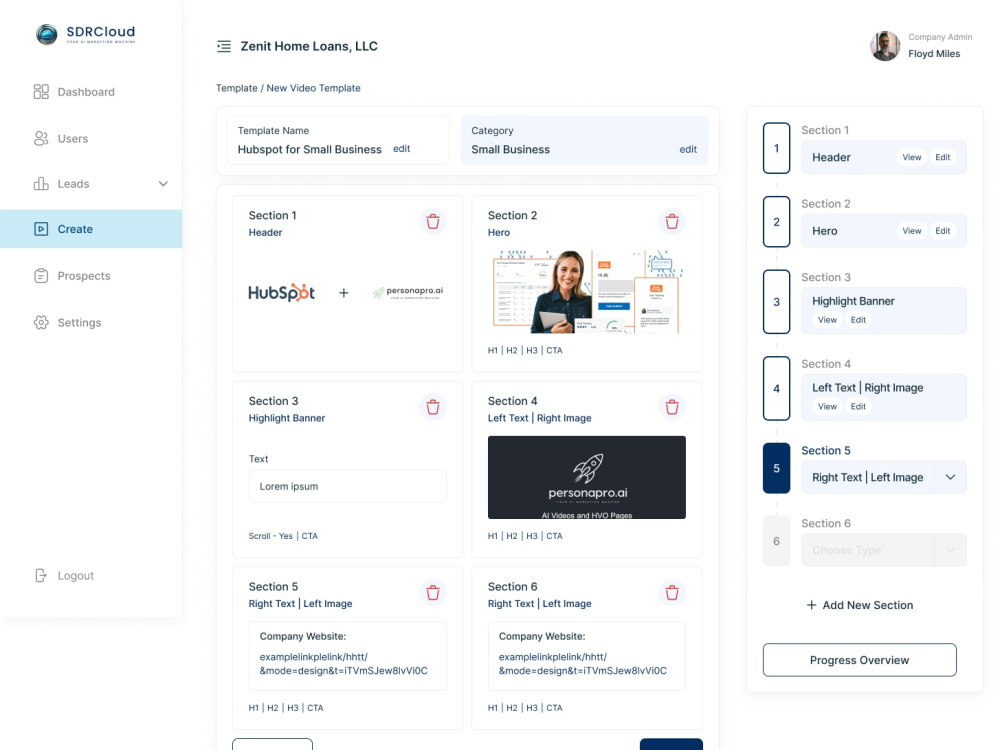Click Floyd Miles profile avatar
The width and height of the screenshot is (1000, 750).
(885, 46)
